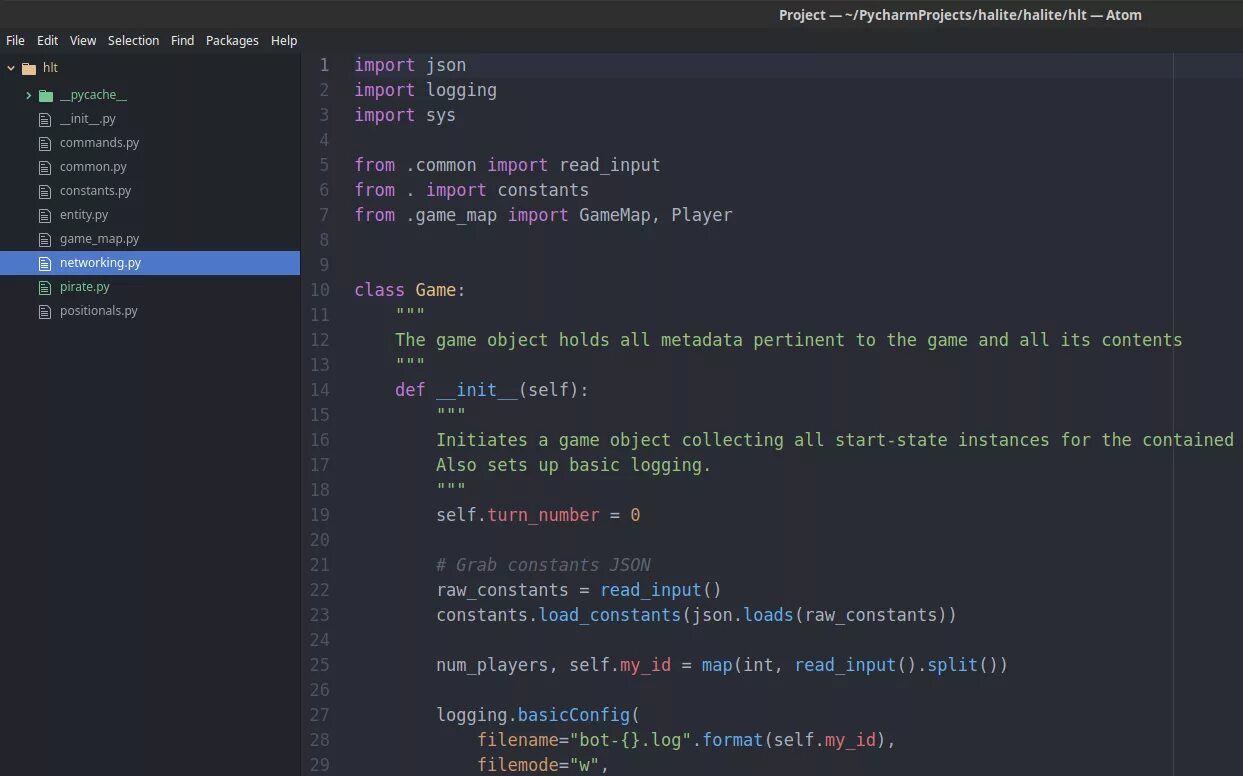The image size is (1243, 776).
Task: Click the file icon beside commands.py
Action: pyautogui.click(x=44, y=143)
